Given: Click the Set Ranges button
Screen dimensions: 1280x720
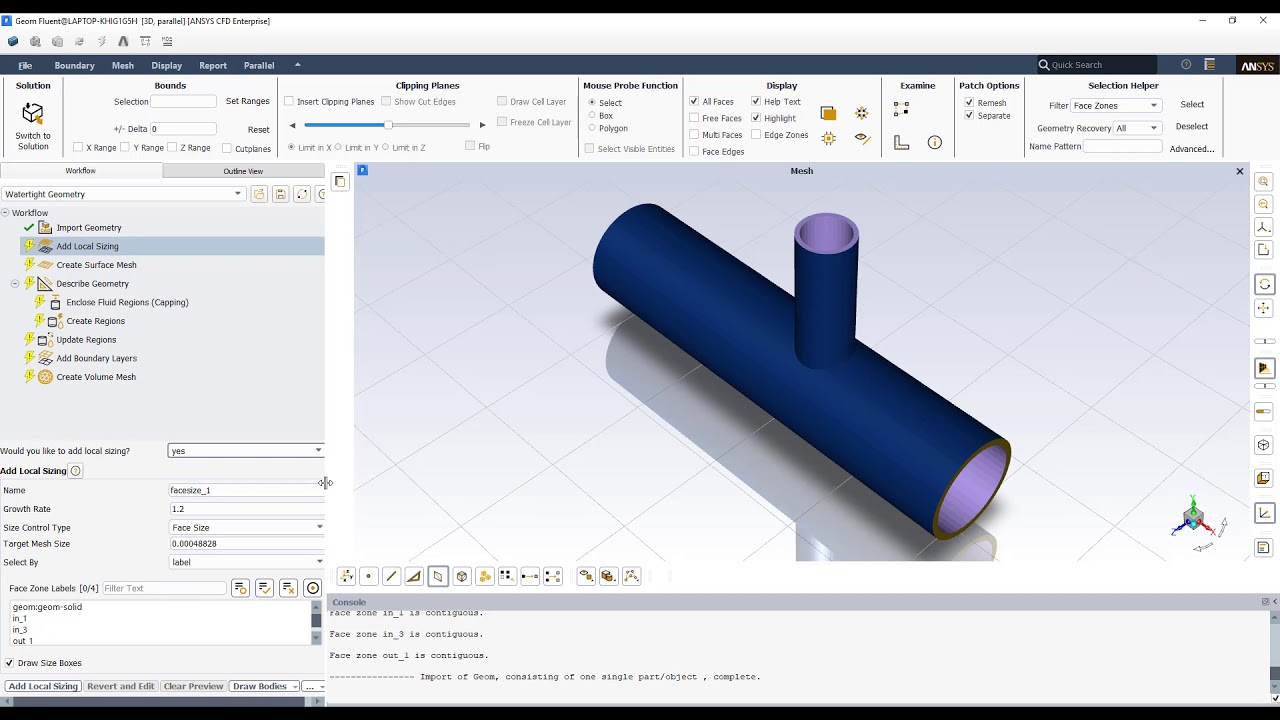Looking at the screenshot, I should tap(247, 101).
